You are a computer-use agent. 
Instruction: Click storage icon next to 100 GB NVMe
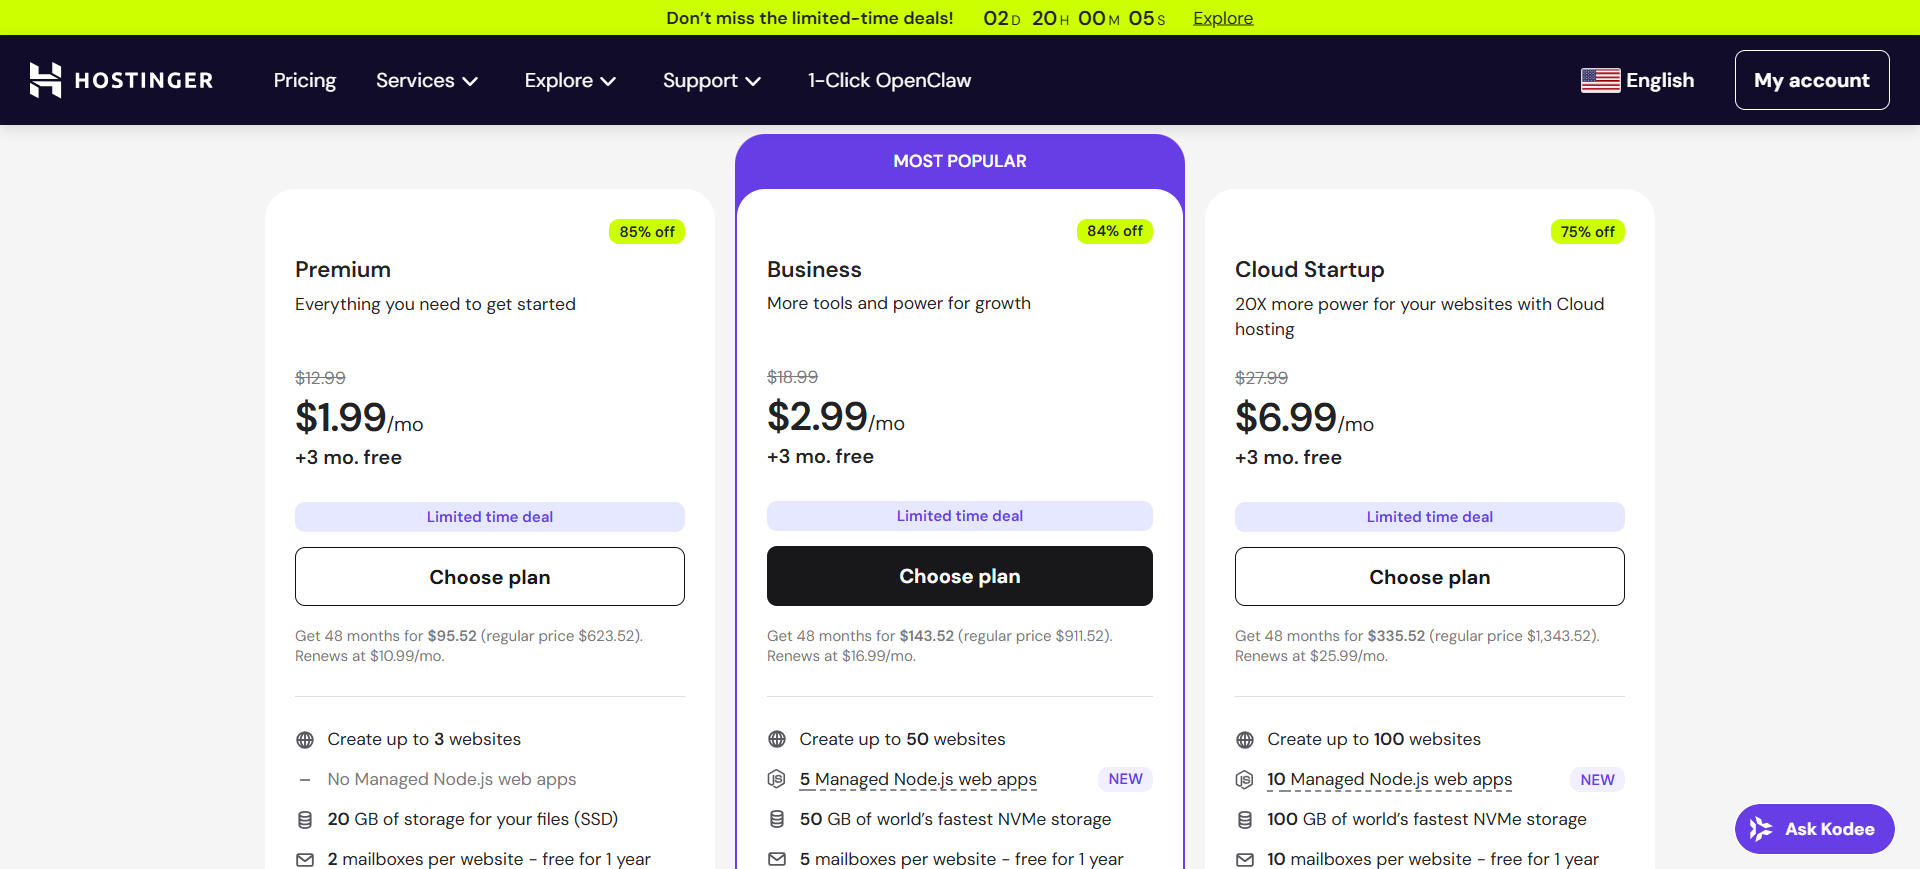coord(1245,820)
